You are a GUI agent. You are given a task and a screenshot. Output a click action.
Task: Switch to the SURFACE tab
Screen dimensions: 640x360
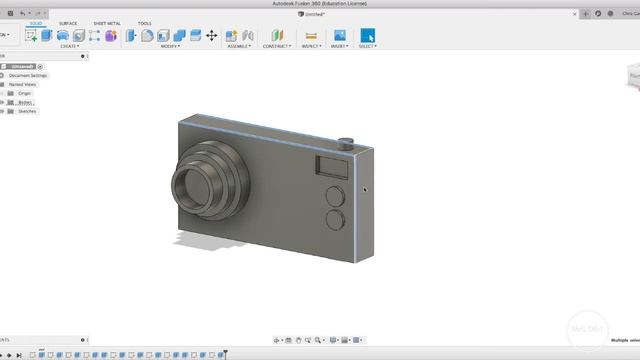[x=68, y=23]
